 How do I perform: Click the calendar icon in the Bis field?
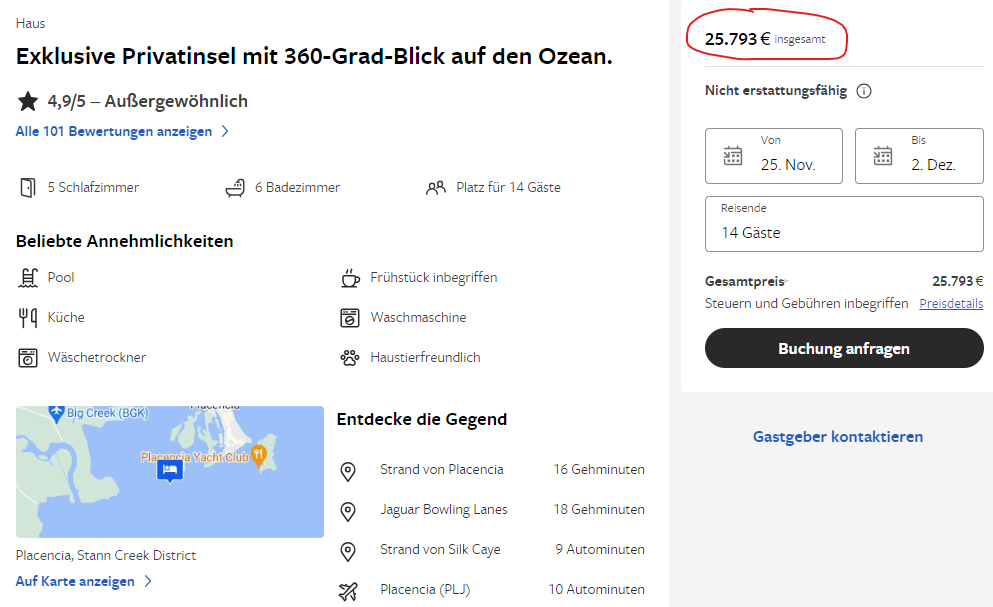tap(883, 155)
